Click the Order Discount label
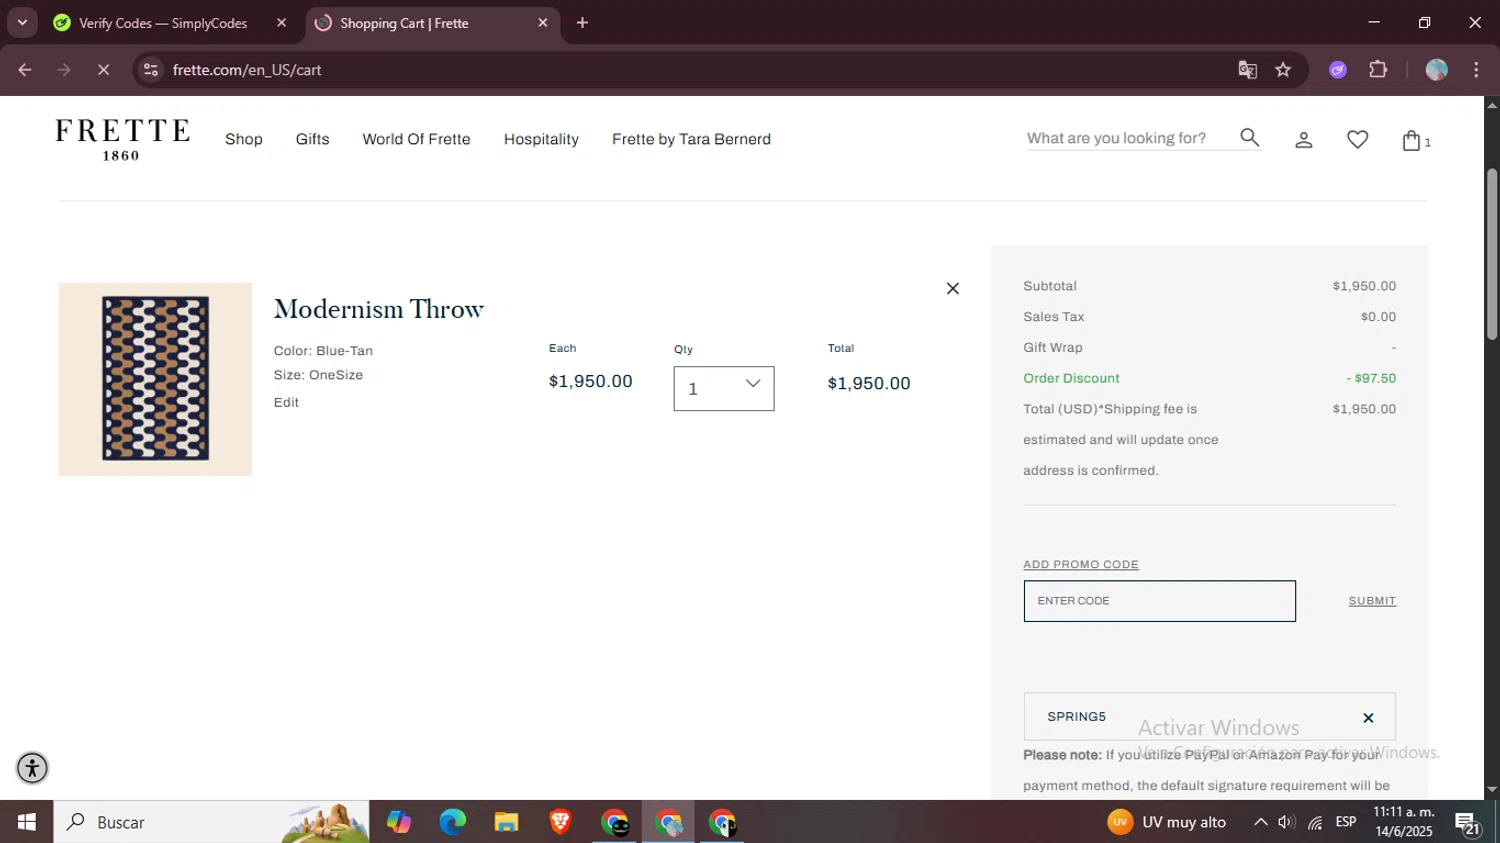The width and height of the screenshot is (1500, 843). [x=1071, y=378]
